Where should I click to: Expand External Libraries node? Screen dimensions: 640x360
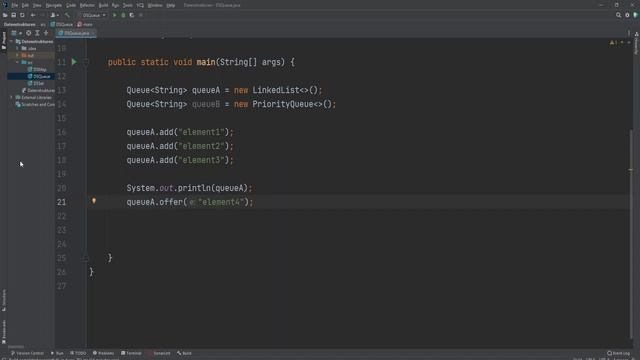tap(11, 98)
